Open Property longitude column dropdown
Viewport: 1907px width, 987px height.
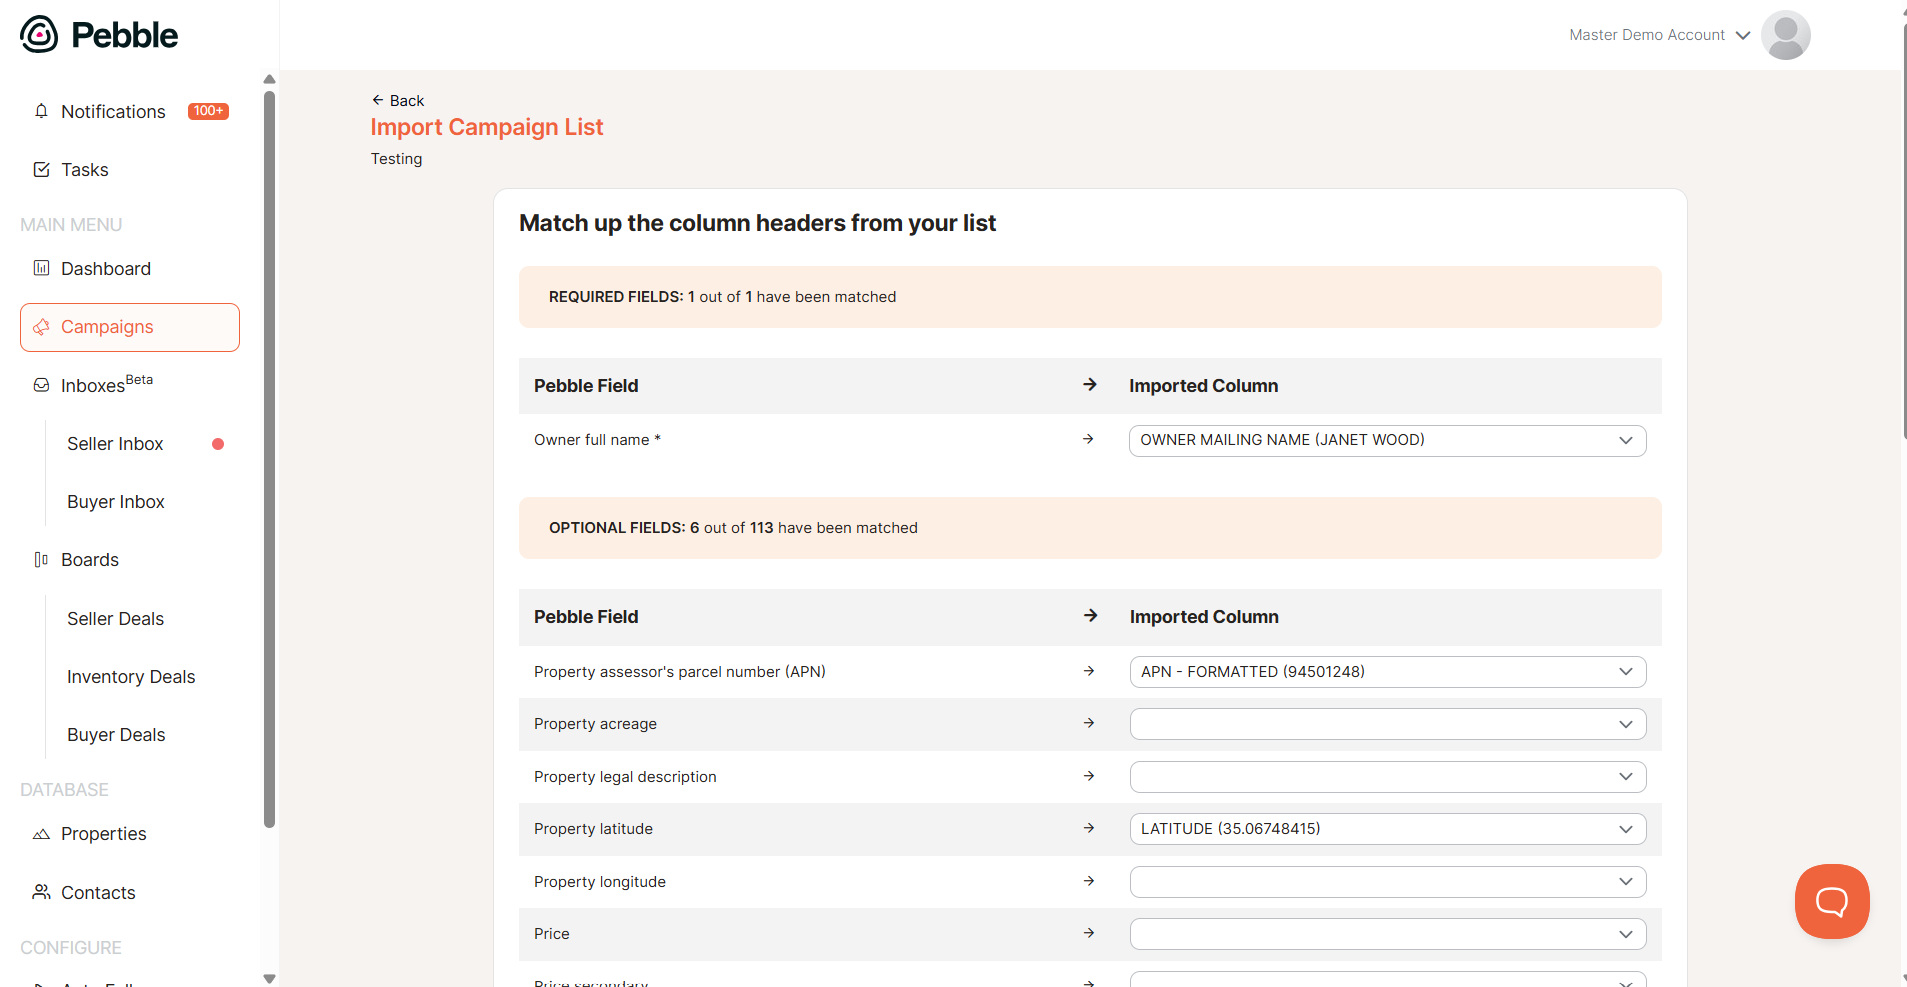click(x=1388, y=882)
